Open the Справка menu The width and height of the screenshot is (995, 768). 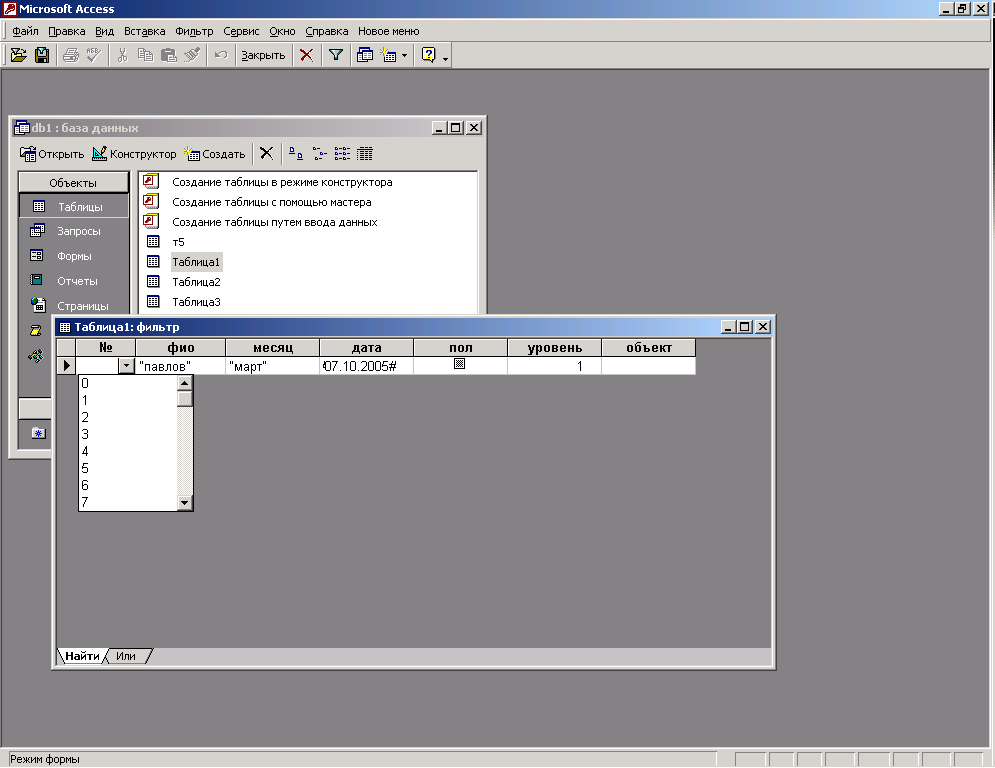pos(327,31)
